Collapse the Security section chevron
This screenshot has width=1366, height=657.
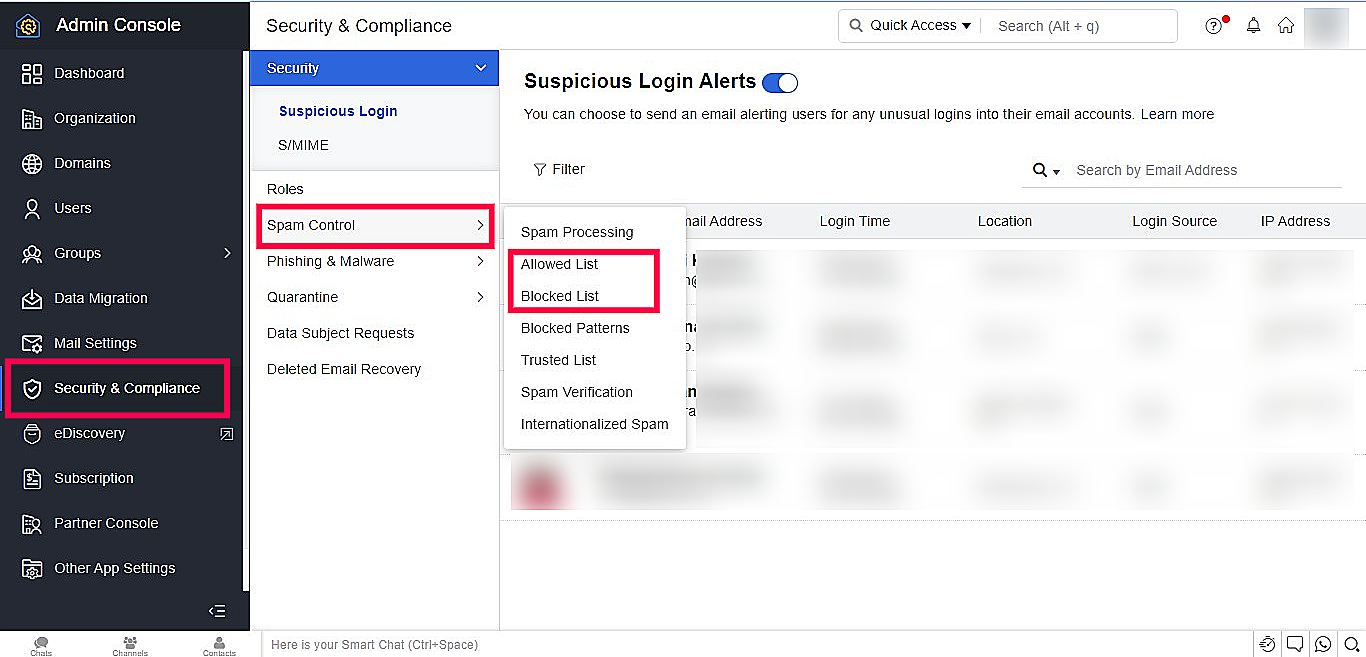[x=481, y=68]
